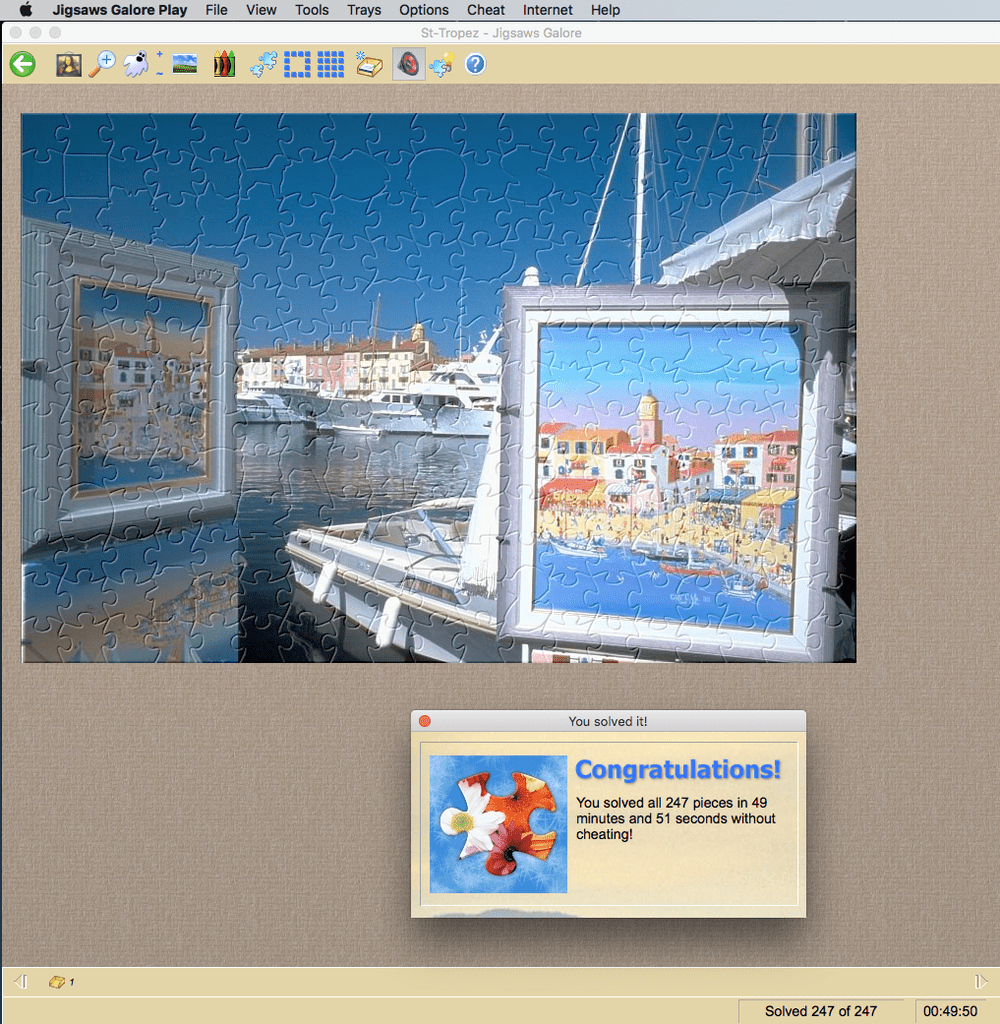The width and height of the screenshot is (1000, 1024).
Task: Open help with the question mark icon
Action: [475, 65]
